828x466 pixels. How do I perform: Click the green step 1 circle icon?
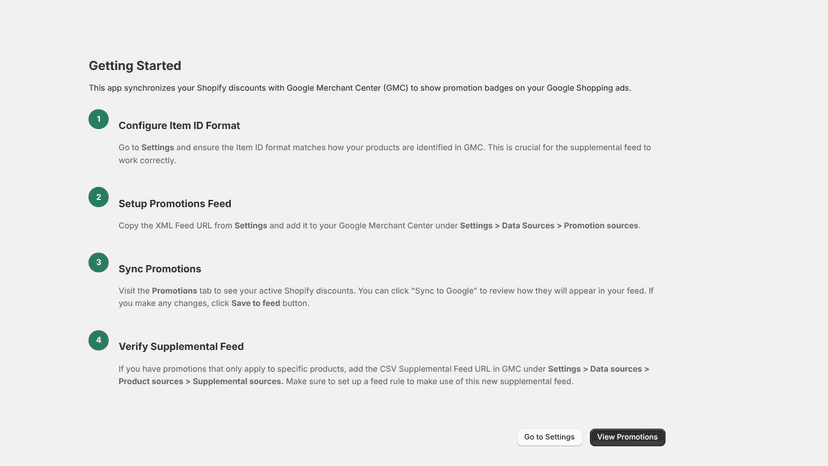[x=98, y=119]
